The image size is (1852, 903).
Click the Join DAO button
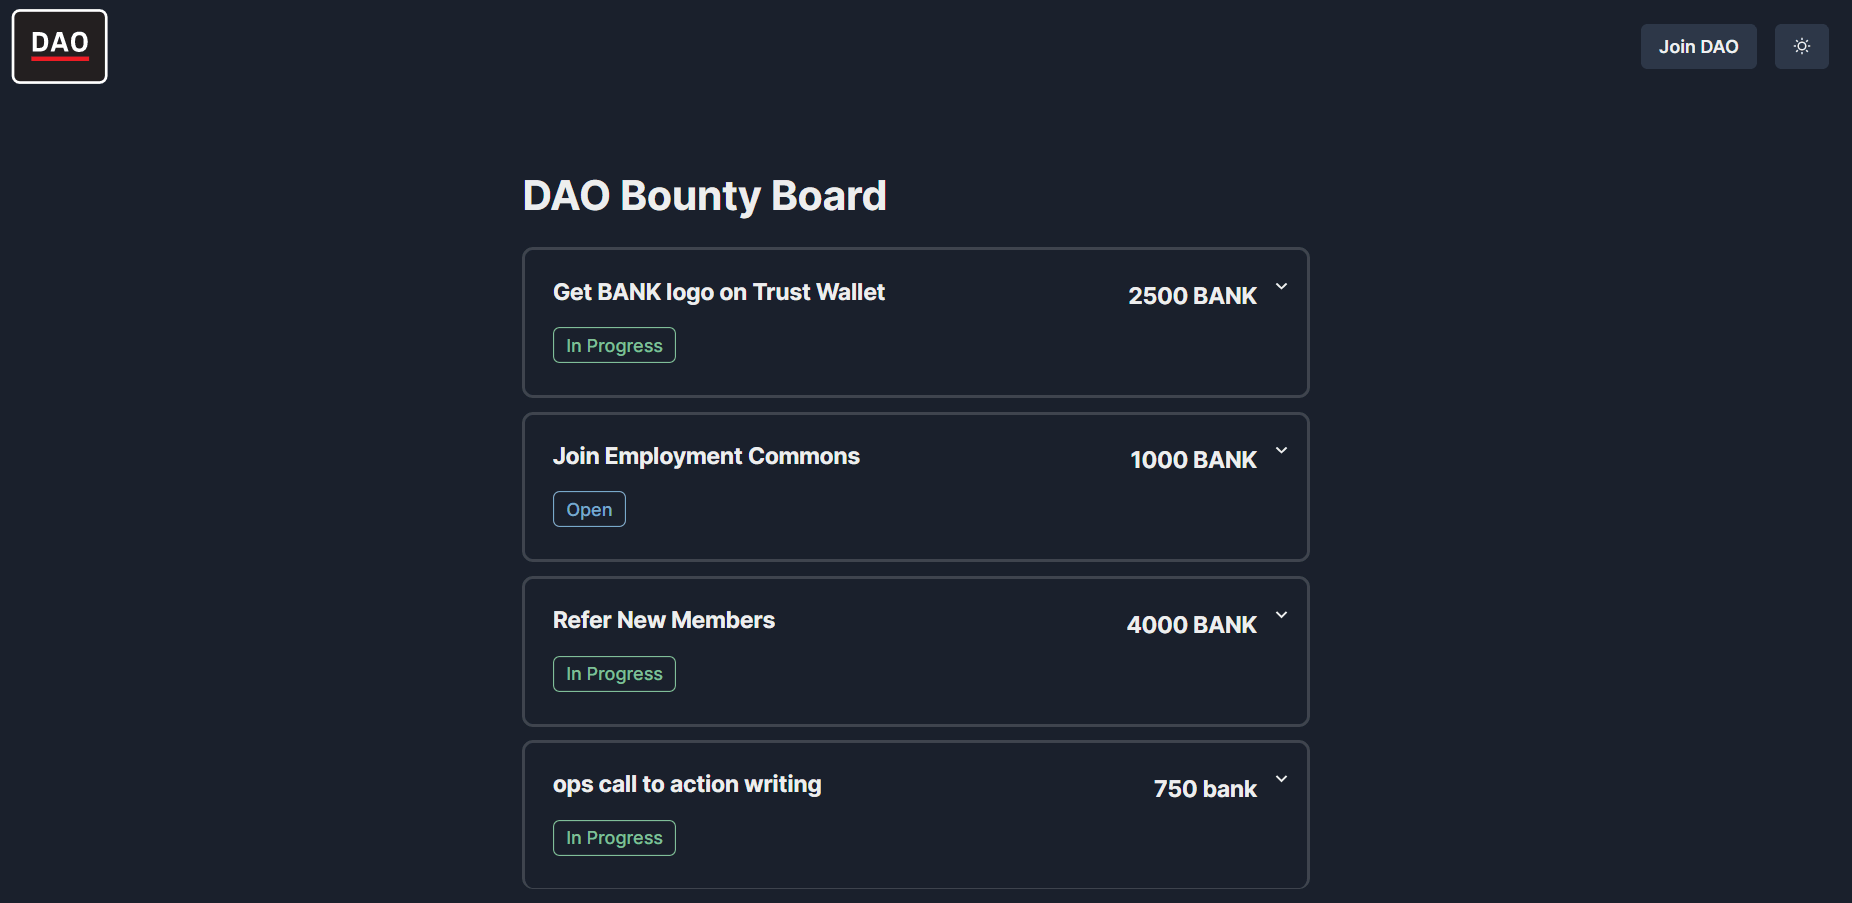(1698, 46)
